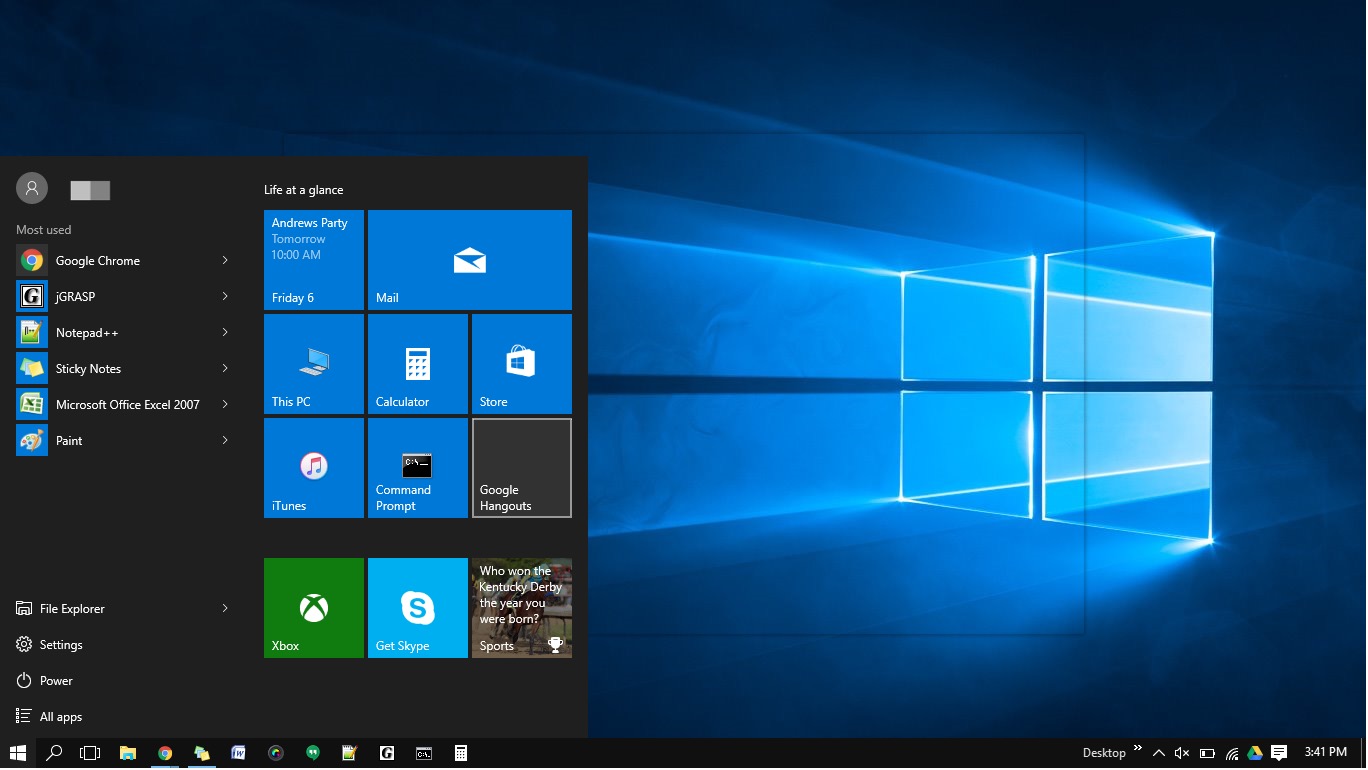Open the Command Prompt tile
This screenshot has height=770, width=1368.
[x=417, y=468]
